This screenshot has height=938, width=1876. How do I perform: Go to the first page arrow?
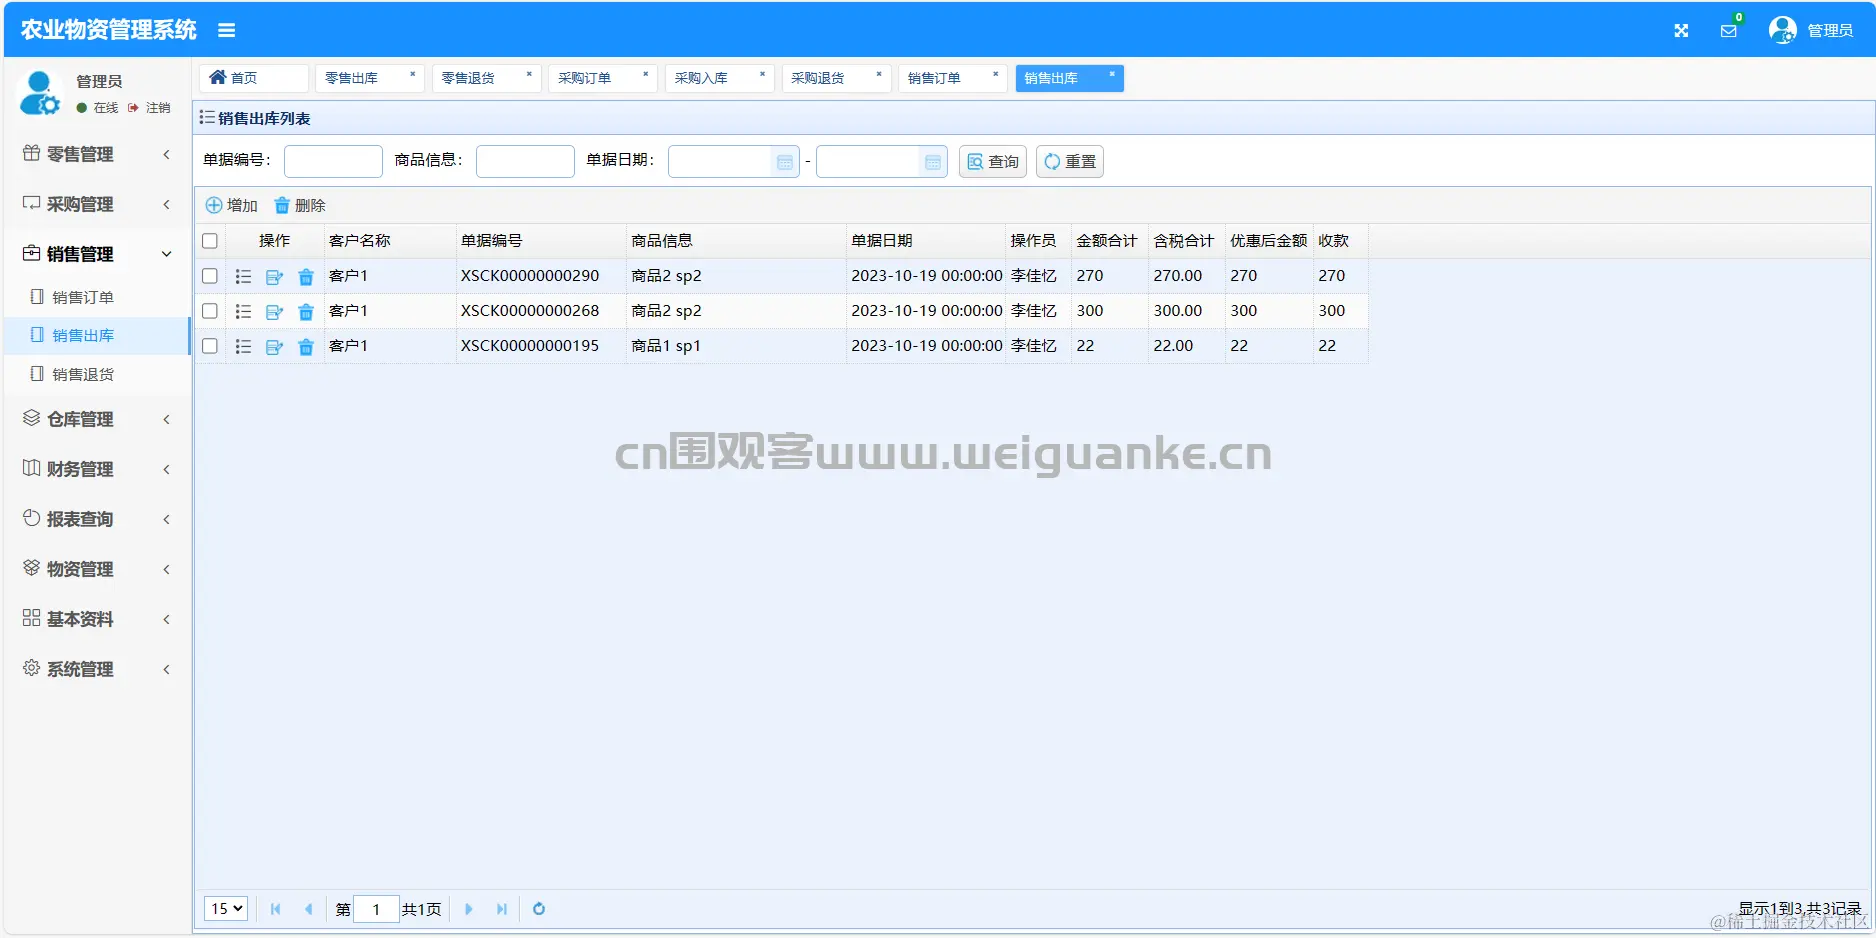[275, 909]
